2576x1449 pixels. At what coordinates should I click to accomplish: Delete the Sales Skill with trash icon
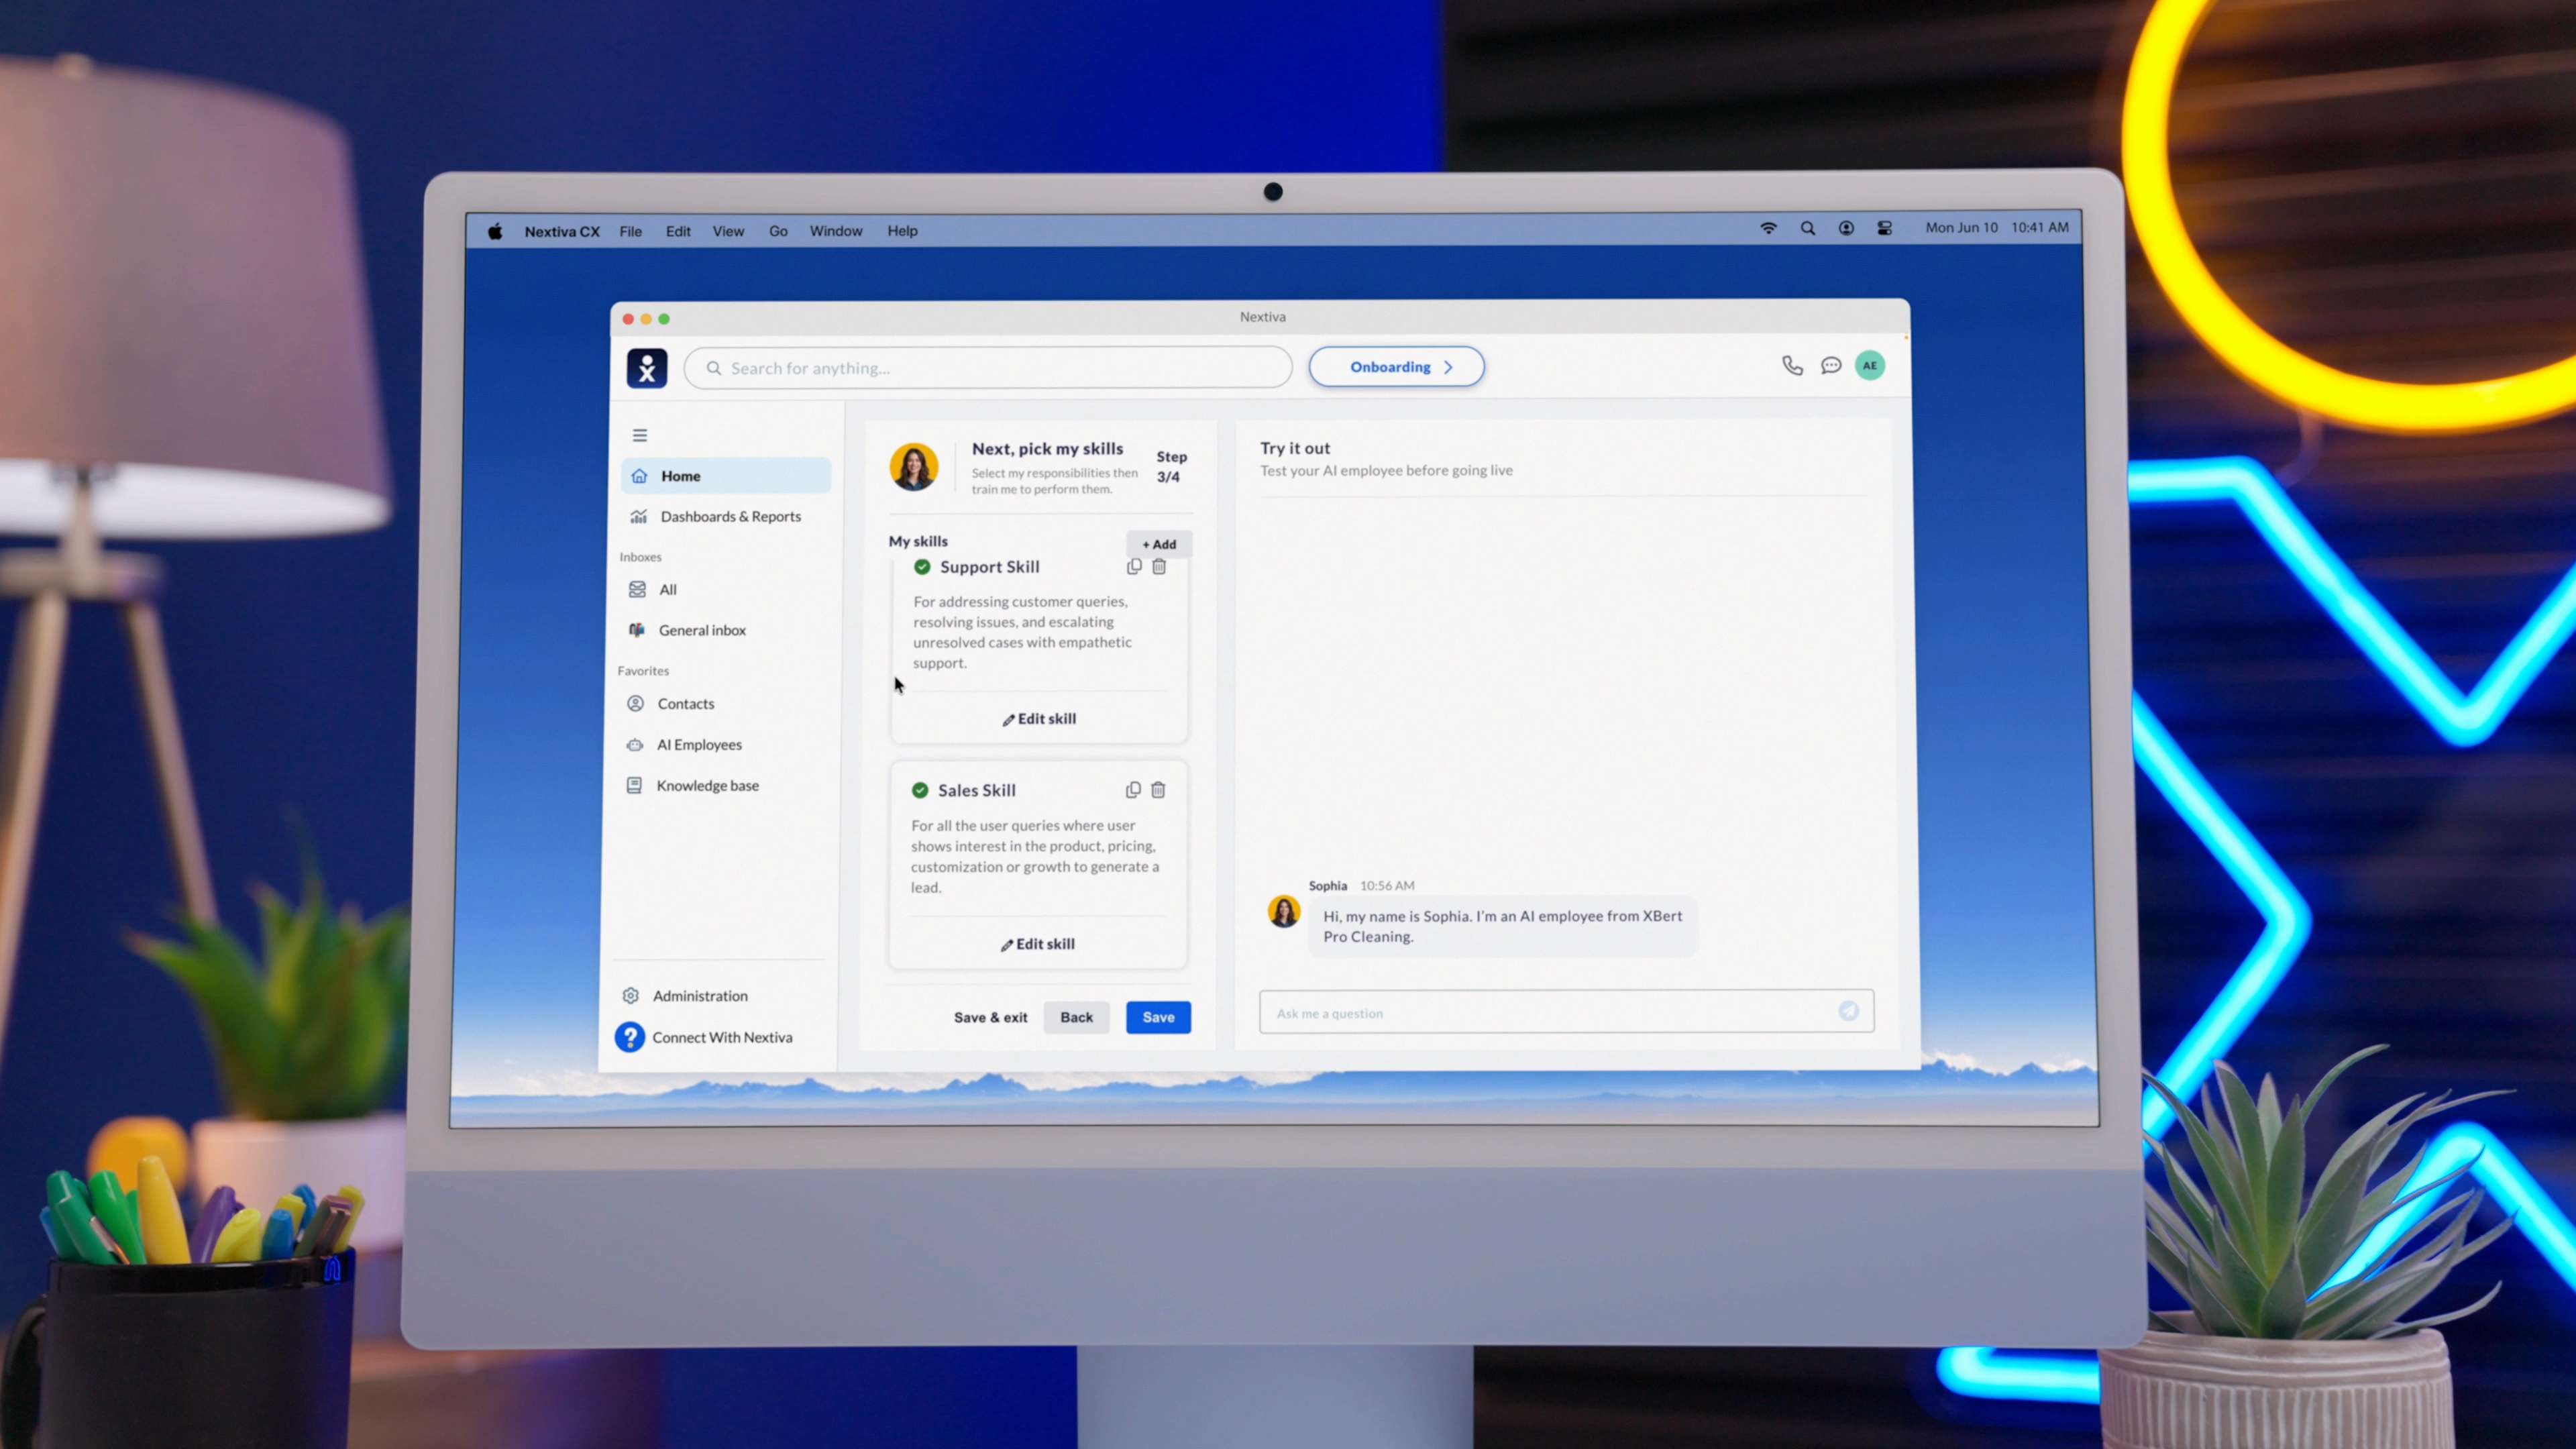1158,790
